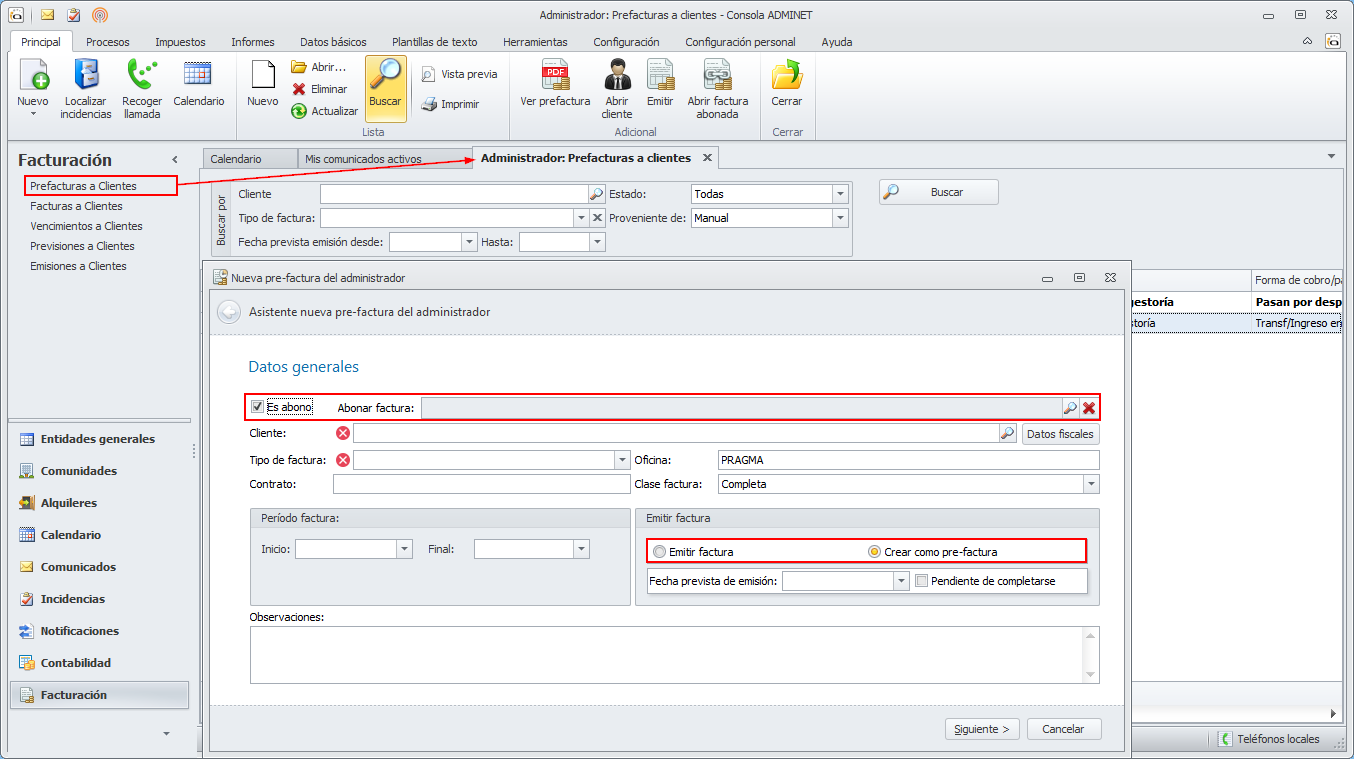
Task: Click the orange broadcast icon in title bar
Action: pos(99,15)
